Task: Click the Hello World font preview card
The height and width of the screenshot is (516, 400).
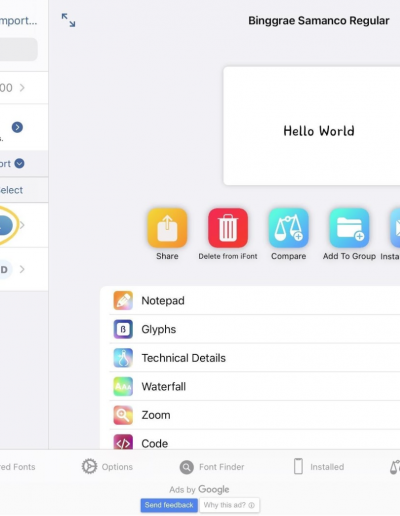Action: click(312, 126)
